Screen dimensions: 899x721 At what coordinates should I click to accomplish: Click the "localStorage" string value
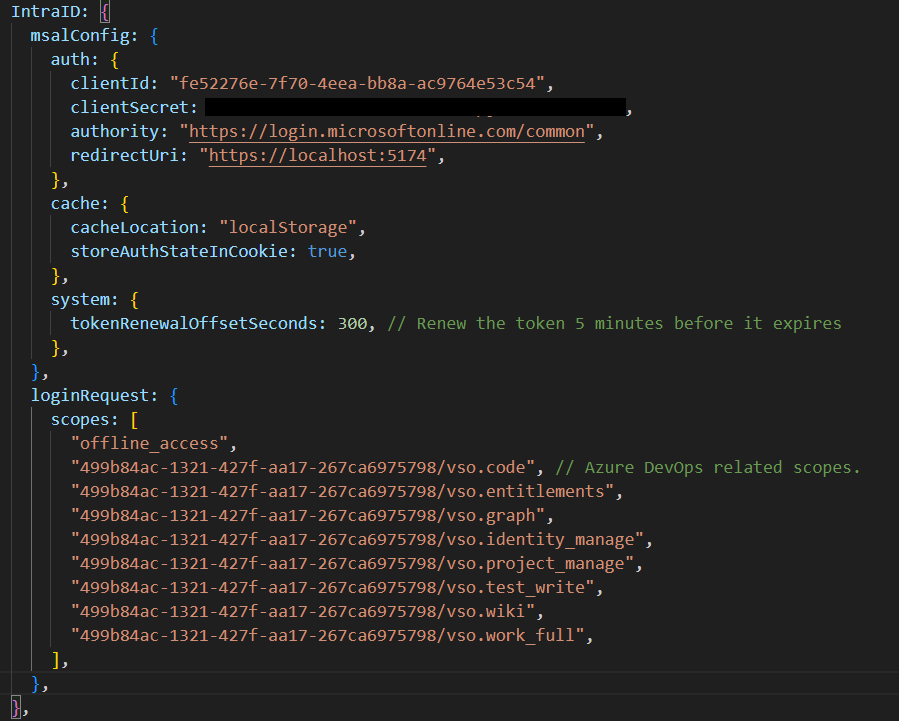(288, 228)
